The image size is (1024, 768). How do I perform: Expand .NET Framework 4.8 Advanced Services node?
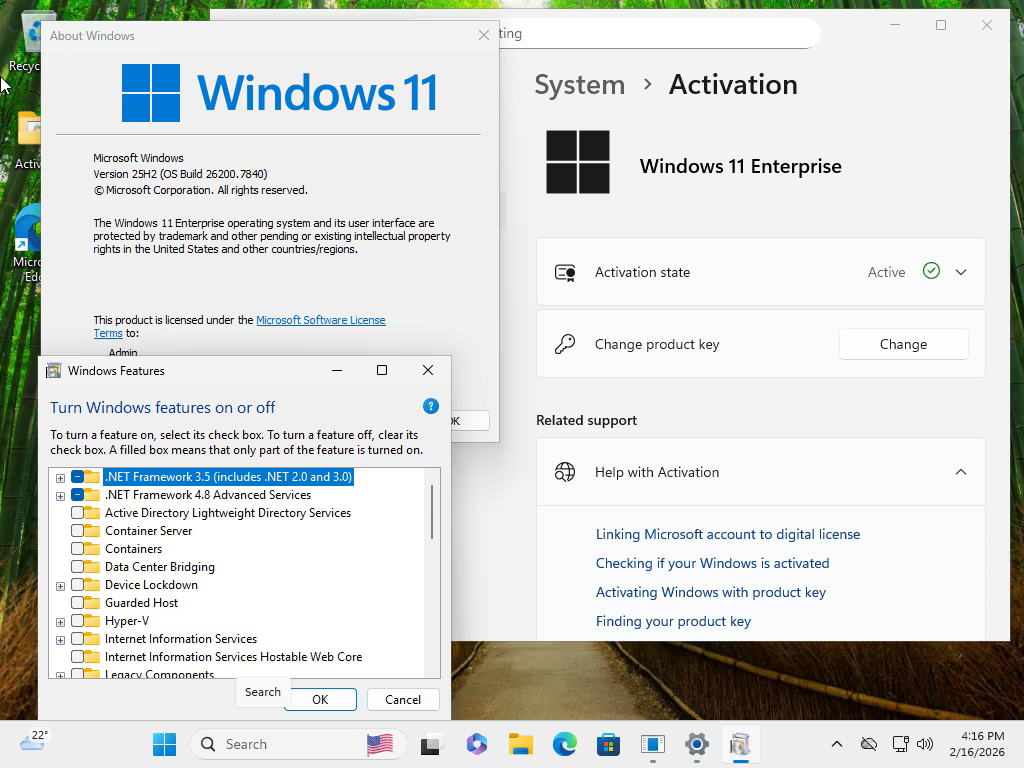(60, 496)
